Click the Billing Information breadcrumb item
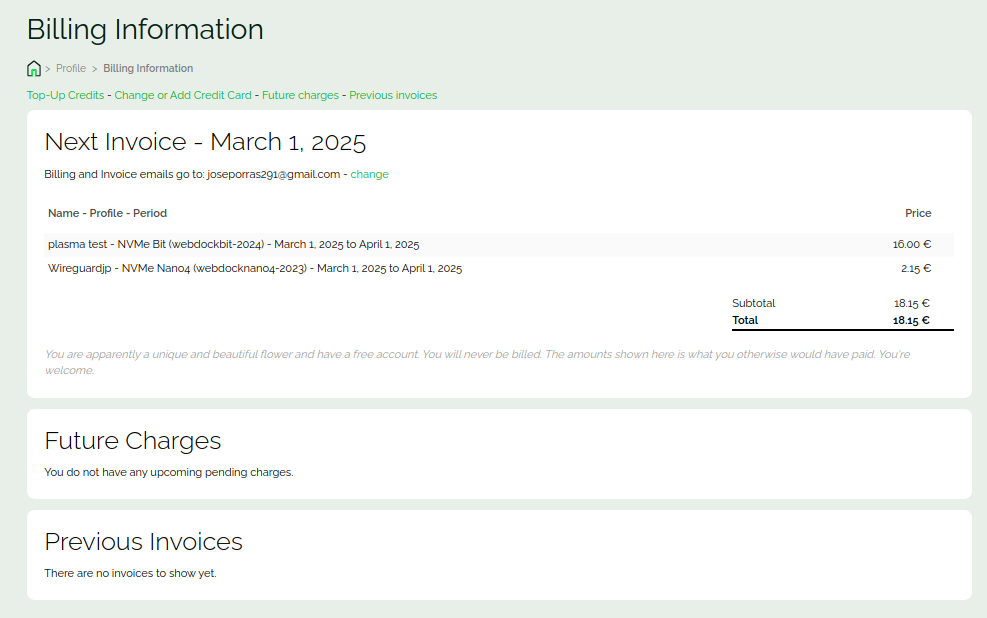987x618 pixels. tap(148, 69)
